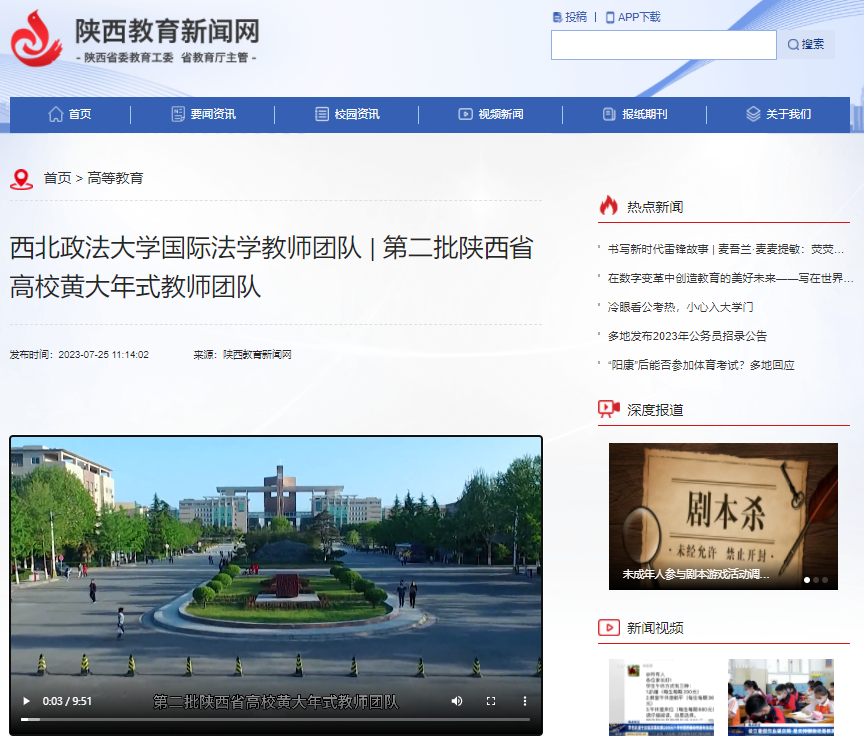Image resolution: width=864 pixels, height=737 pixels.
Task: Click the 高等教育 breadcrumb link
Action: coord(115,178)
